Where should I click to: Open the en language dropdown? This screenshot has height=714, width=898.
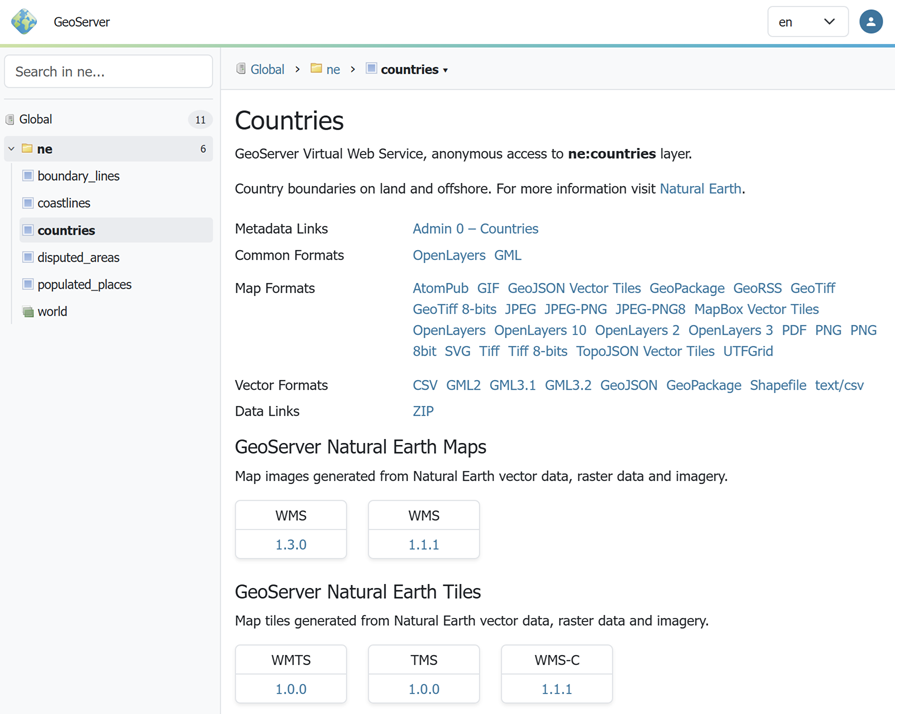pos(807,22)
